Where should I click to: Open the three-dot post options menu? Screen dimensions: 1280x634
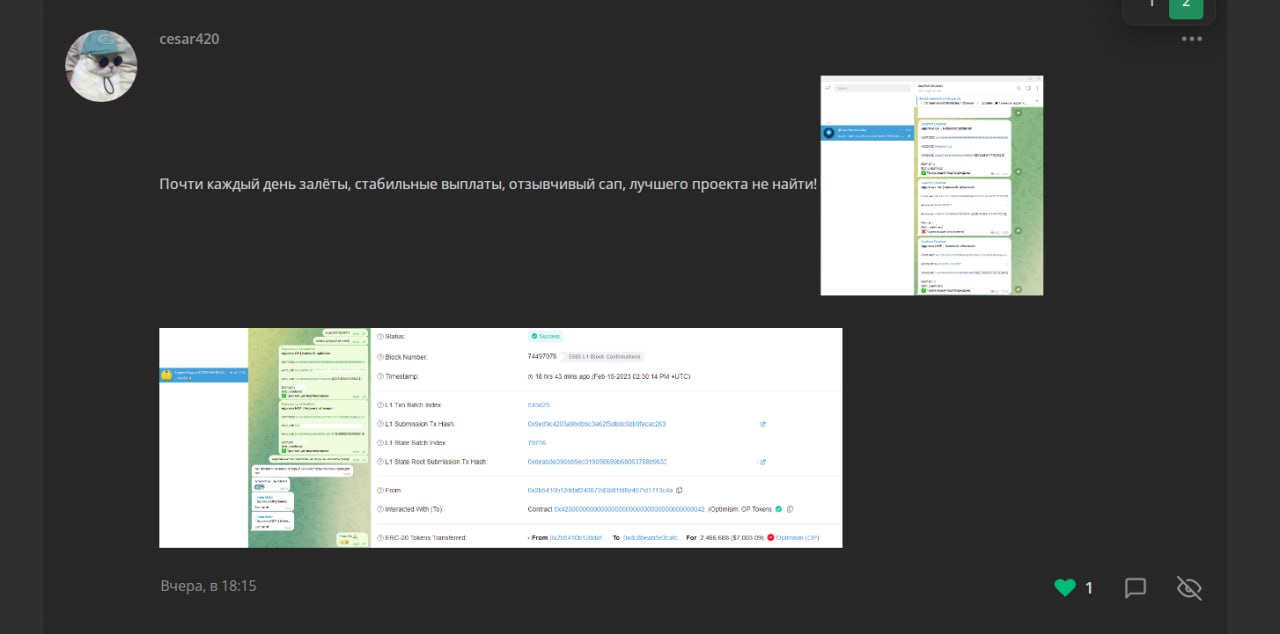(x=1191, y=39)
